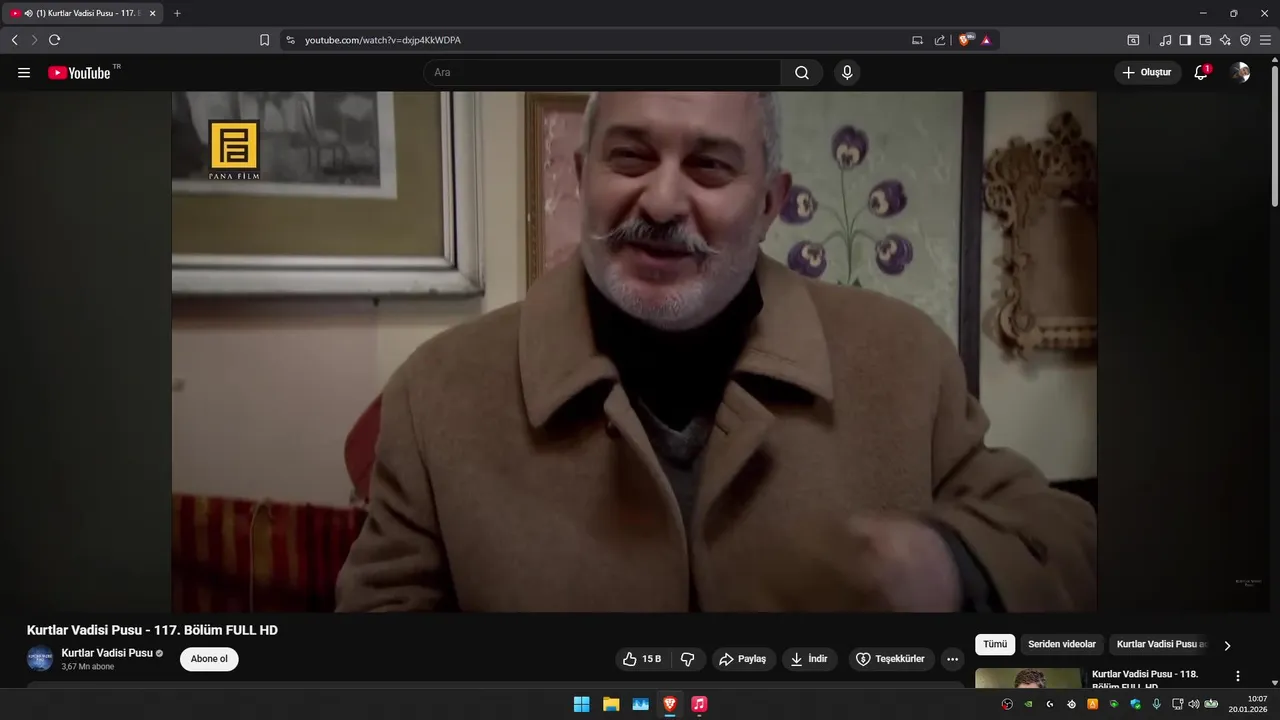Open the channel avatar next to title

click(40, 659)
